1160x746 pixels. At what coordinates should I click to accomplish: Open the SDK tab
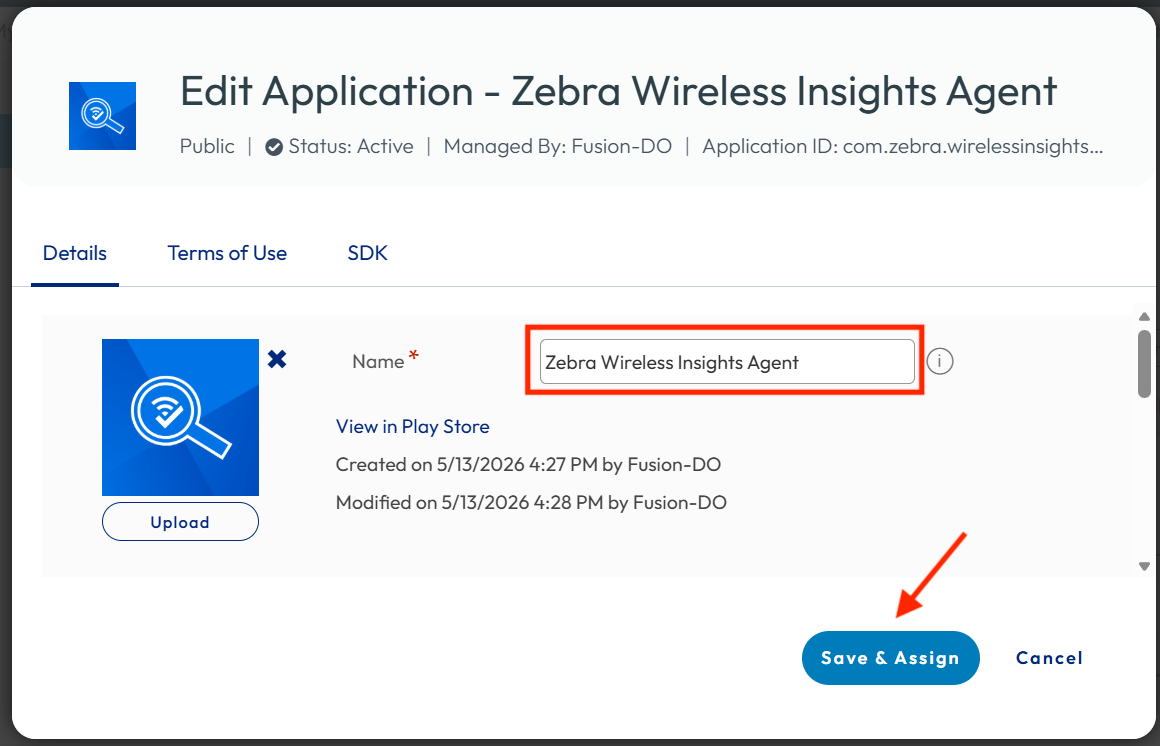pos(368,253)
